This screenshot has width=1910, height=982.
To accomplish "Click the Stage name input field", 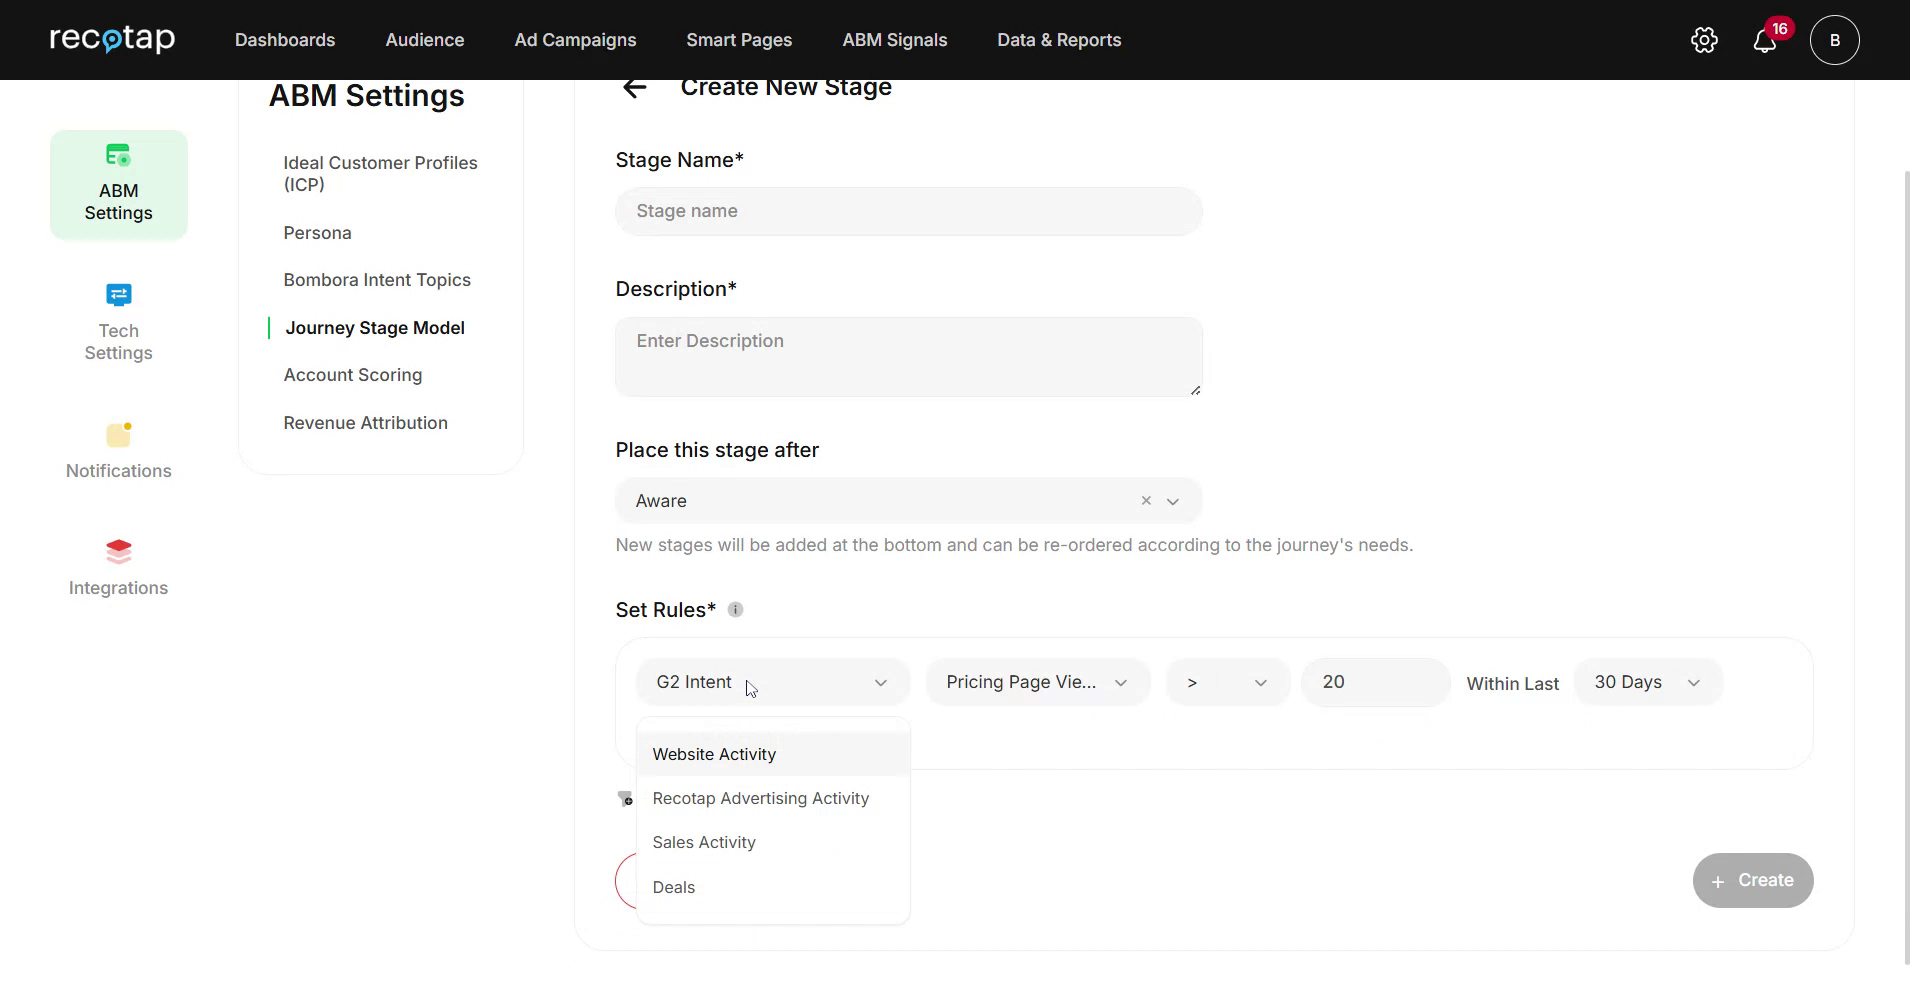I will click(x=908, y=211).
